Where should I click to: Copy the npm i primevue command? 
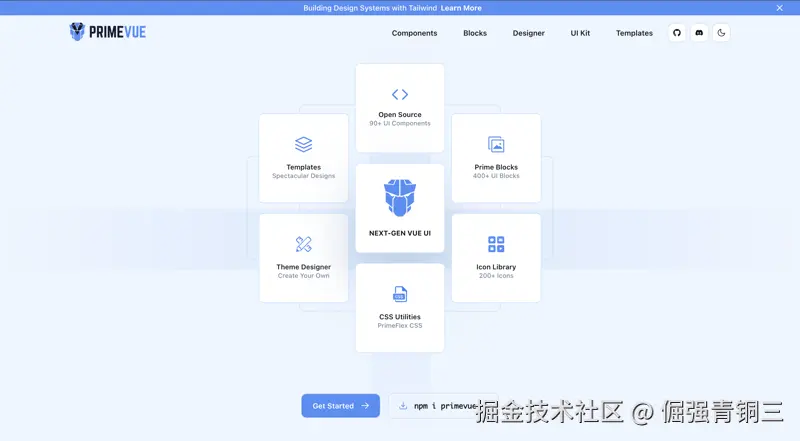[445, 406]
